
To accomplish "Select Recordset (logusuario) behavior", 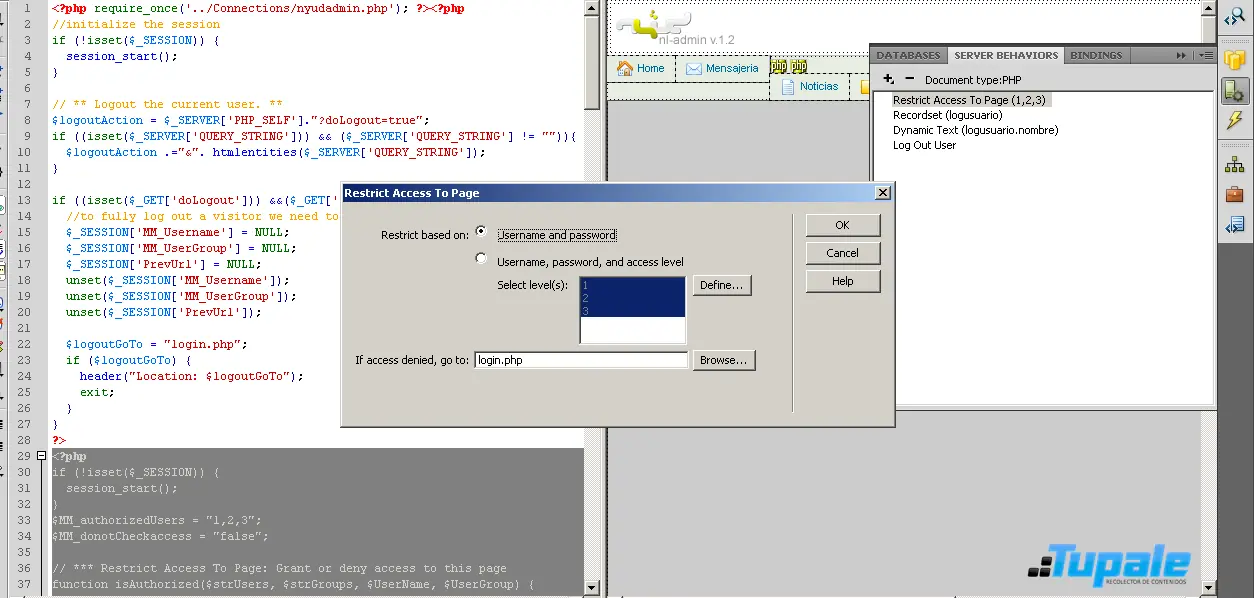I will (947, 115).
